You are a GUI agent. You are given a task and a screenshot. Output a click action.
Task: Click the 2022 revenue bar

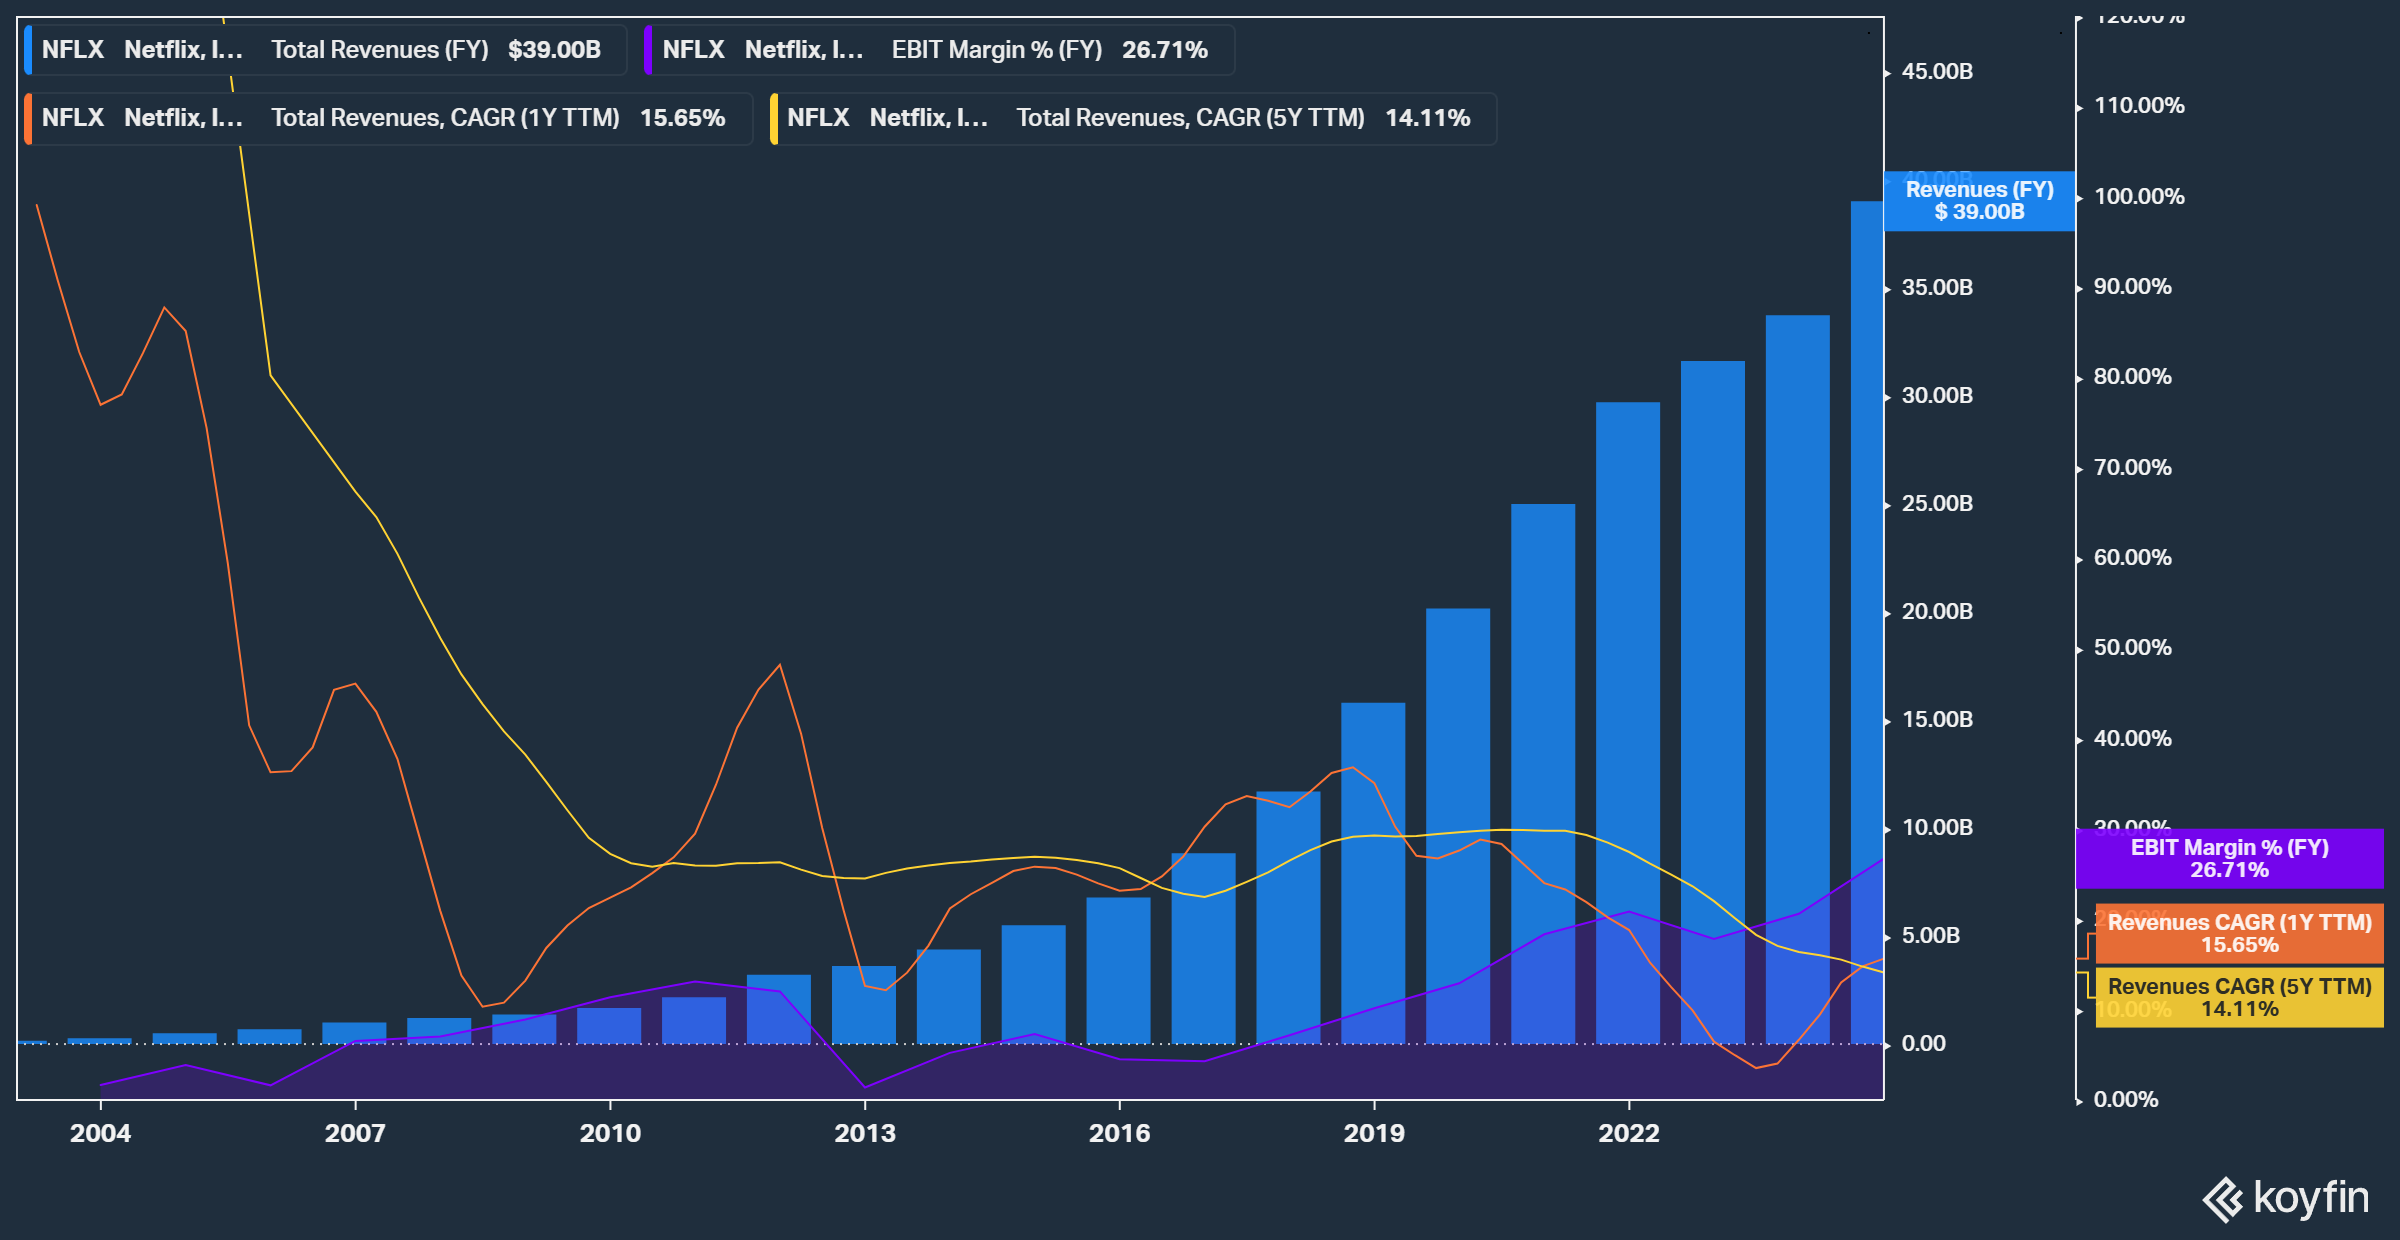click(x=1628, y=723)
